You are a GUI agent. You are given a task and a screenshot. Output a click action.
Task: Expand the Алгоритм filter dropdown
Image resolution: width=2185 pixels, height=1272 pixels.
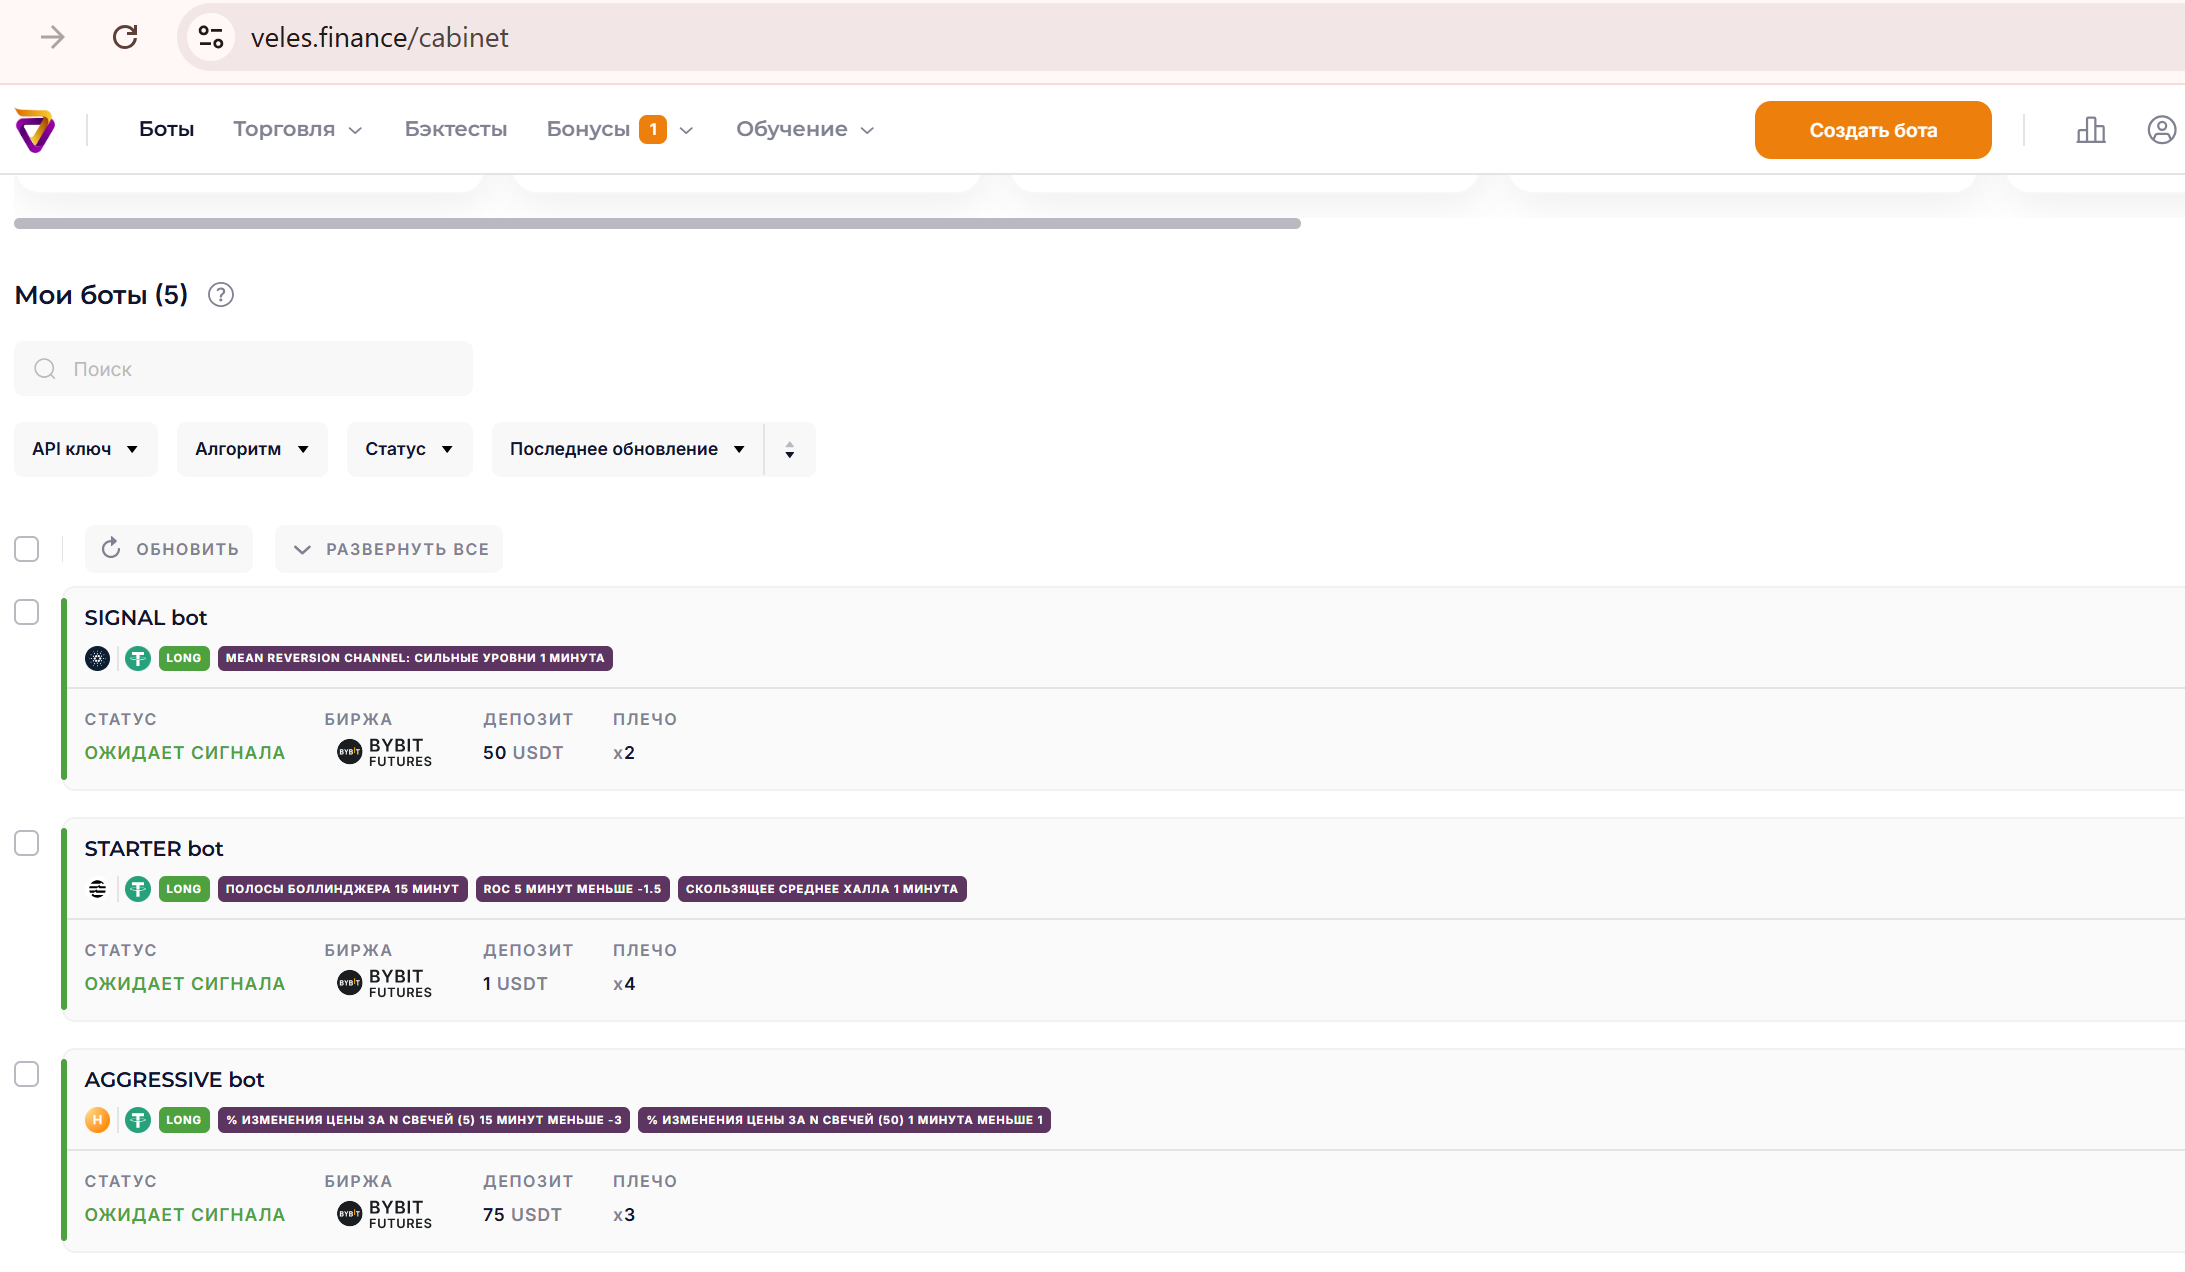click(x=252, y=450)
